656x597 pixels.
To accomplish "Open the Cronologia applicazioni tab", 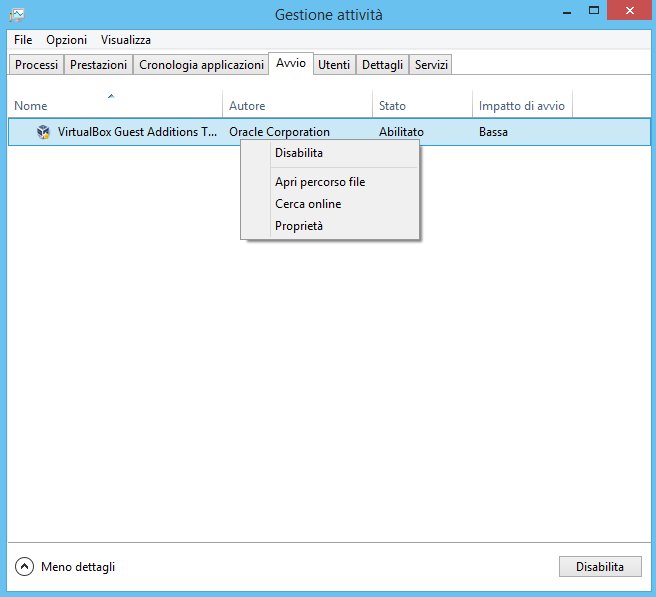I will coord(201,64).
